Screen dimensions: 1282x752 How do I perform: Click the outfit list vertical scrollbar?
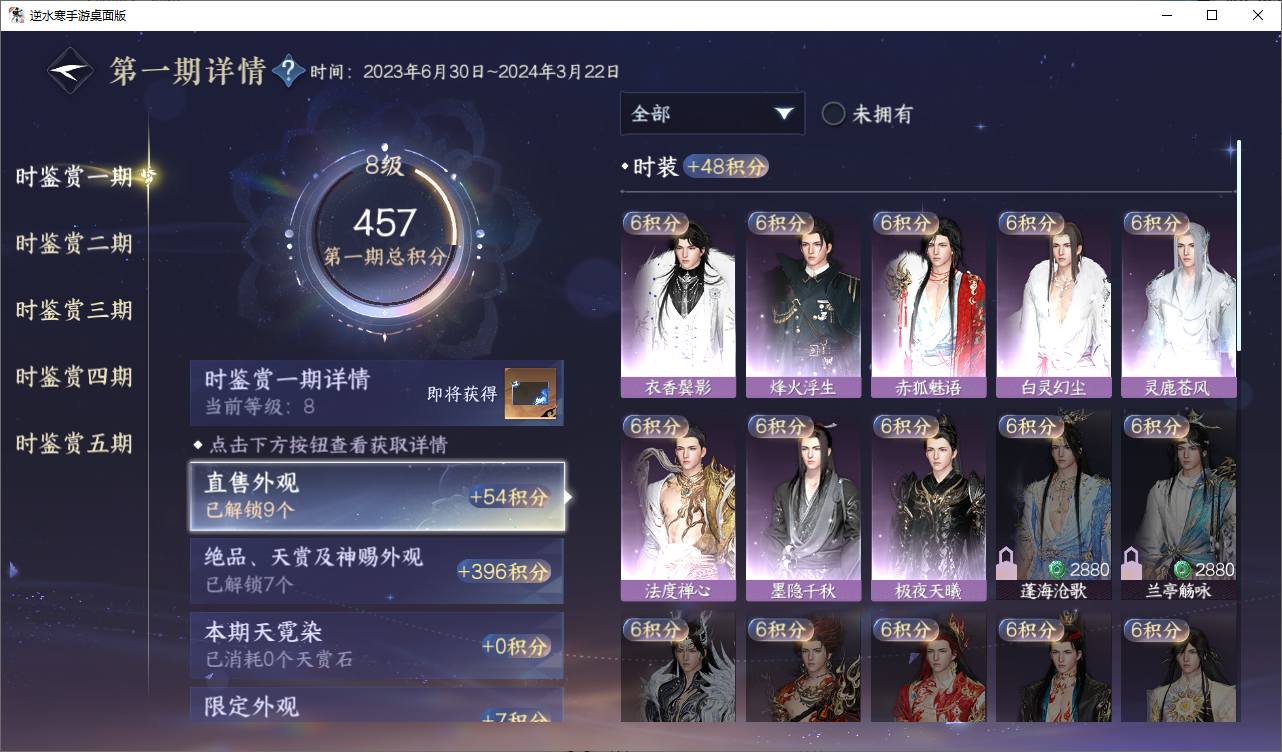pyautogui.click(x=1239, y=245)
